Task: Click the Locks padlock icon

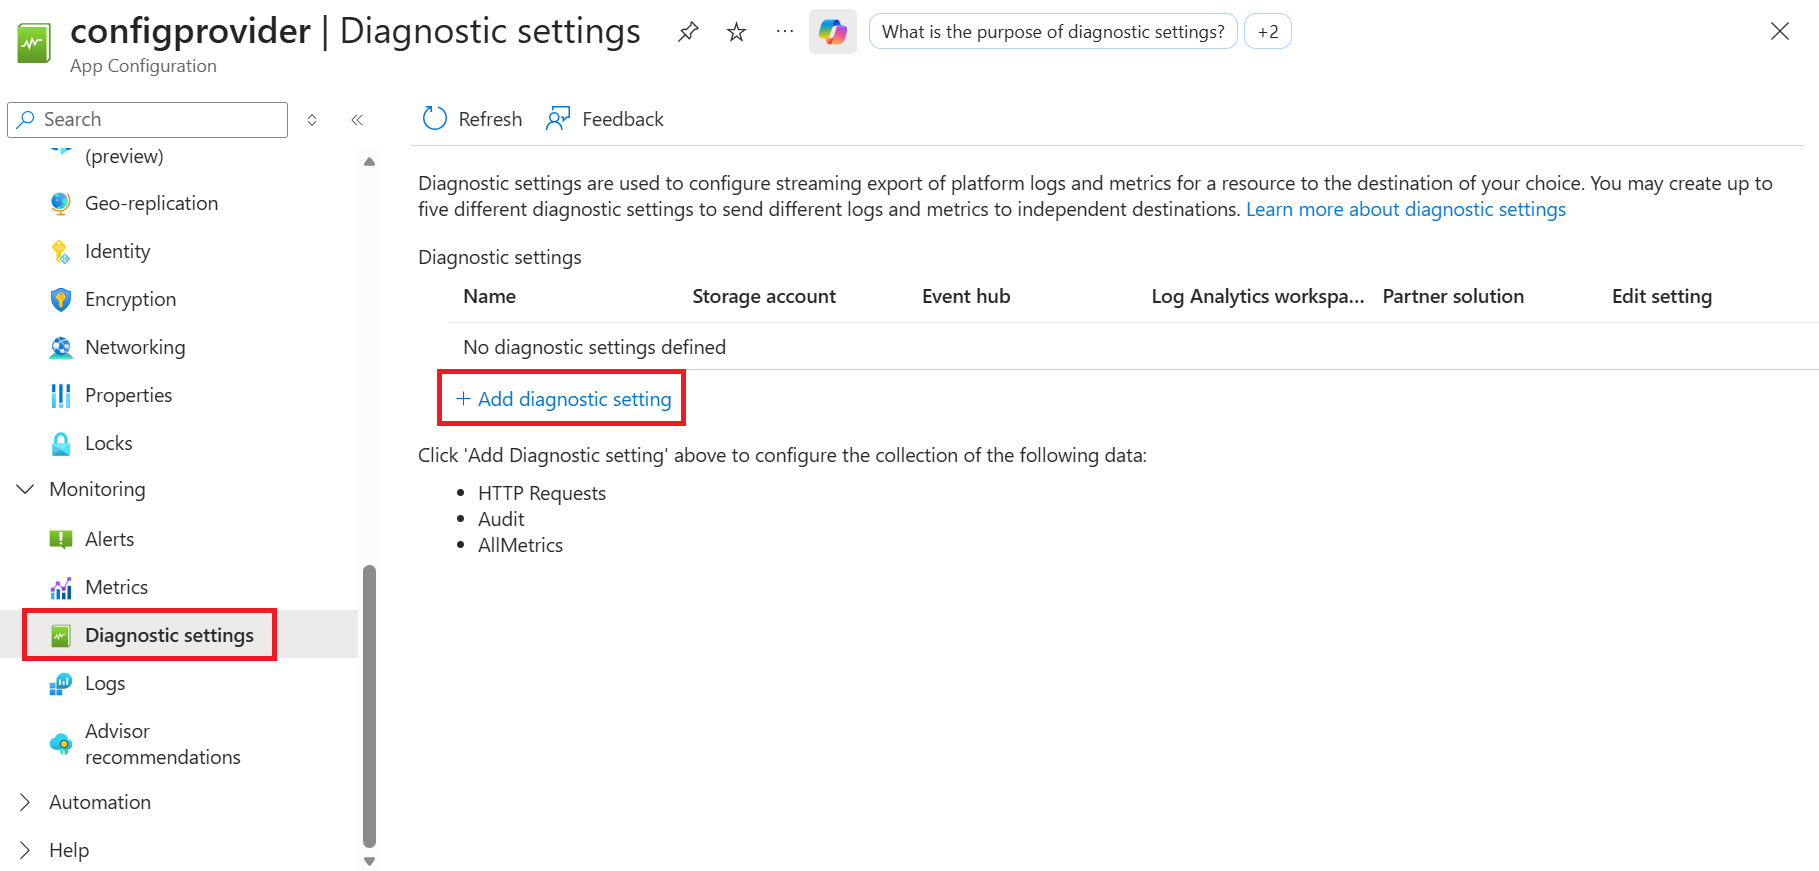Action: tap(61, 443)
